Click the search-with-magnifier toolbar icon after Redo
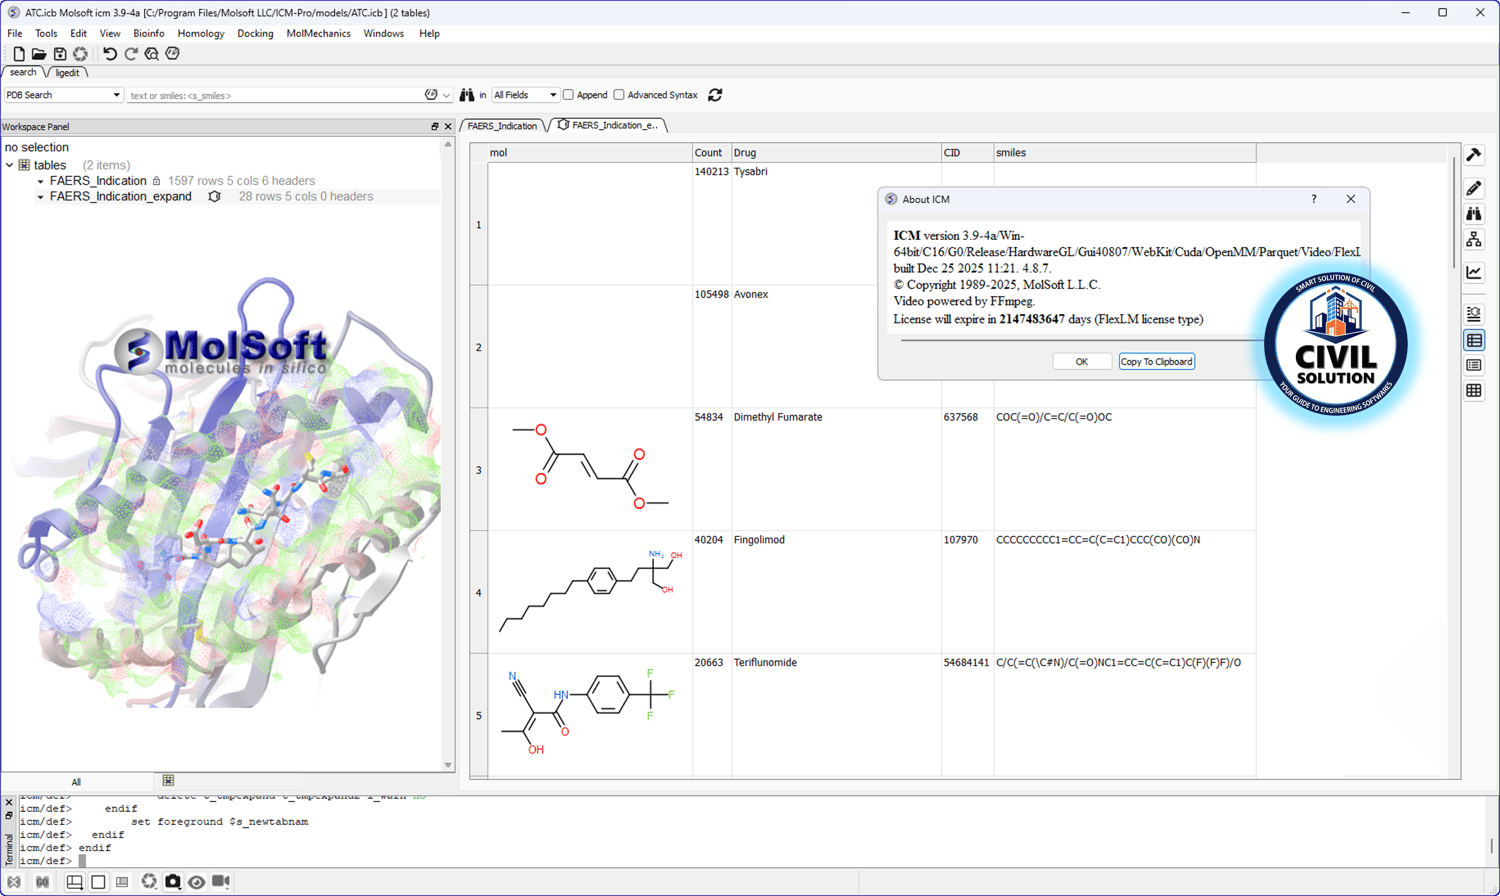The height and width of the screenshot is (896, 1500). point(152,54)
